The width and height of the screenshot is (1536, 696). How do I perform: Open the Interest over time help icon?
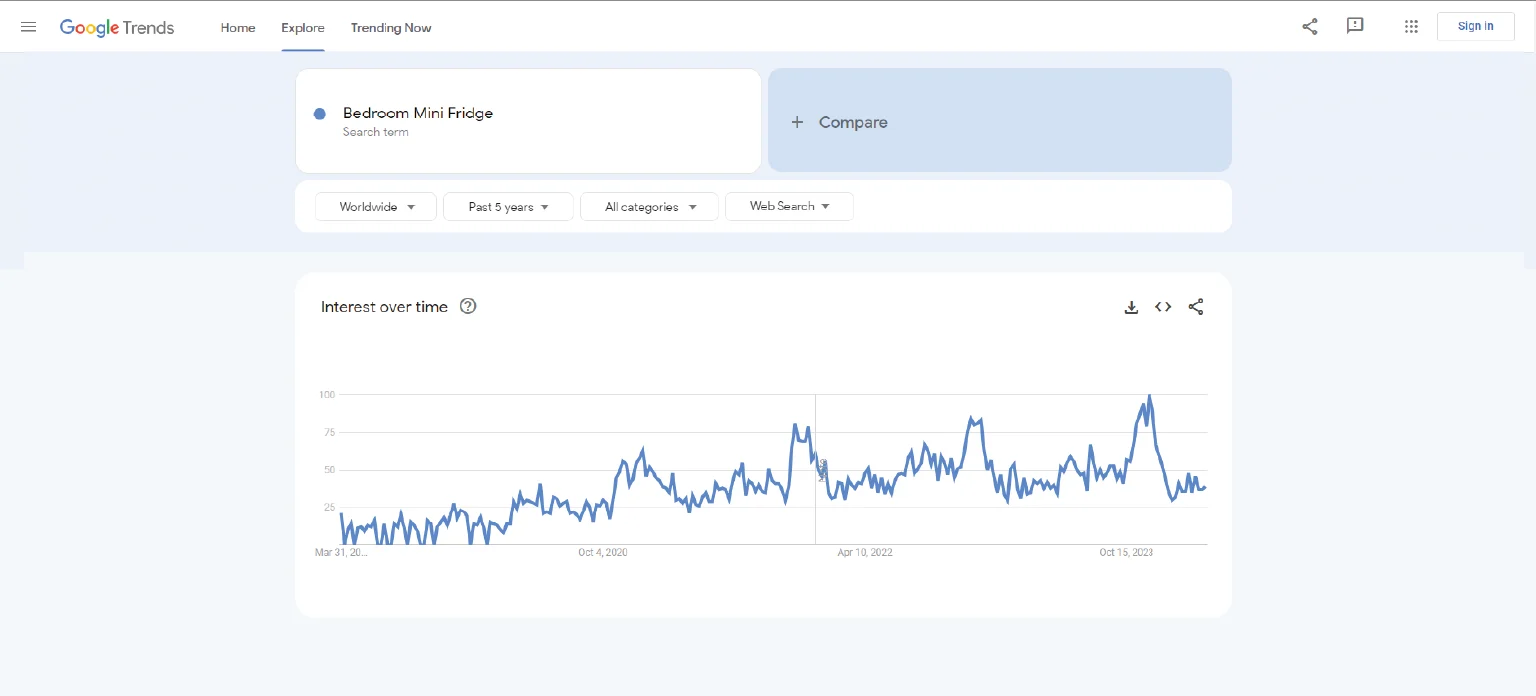(x=467, y=306)
